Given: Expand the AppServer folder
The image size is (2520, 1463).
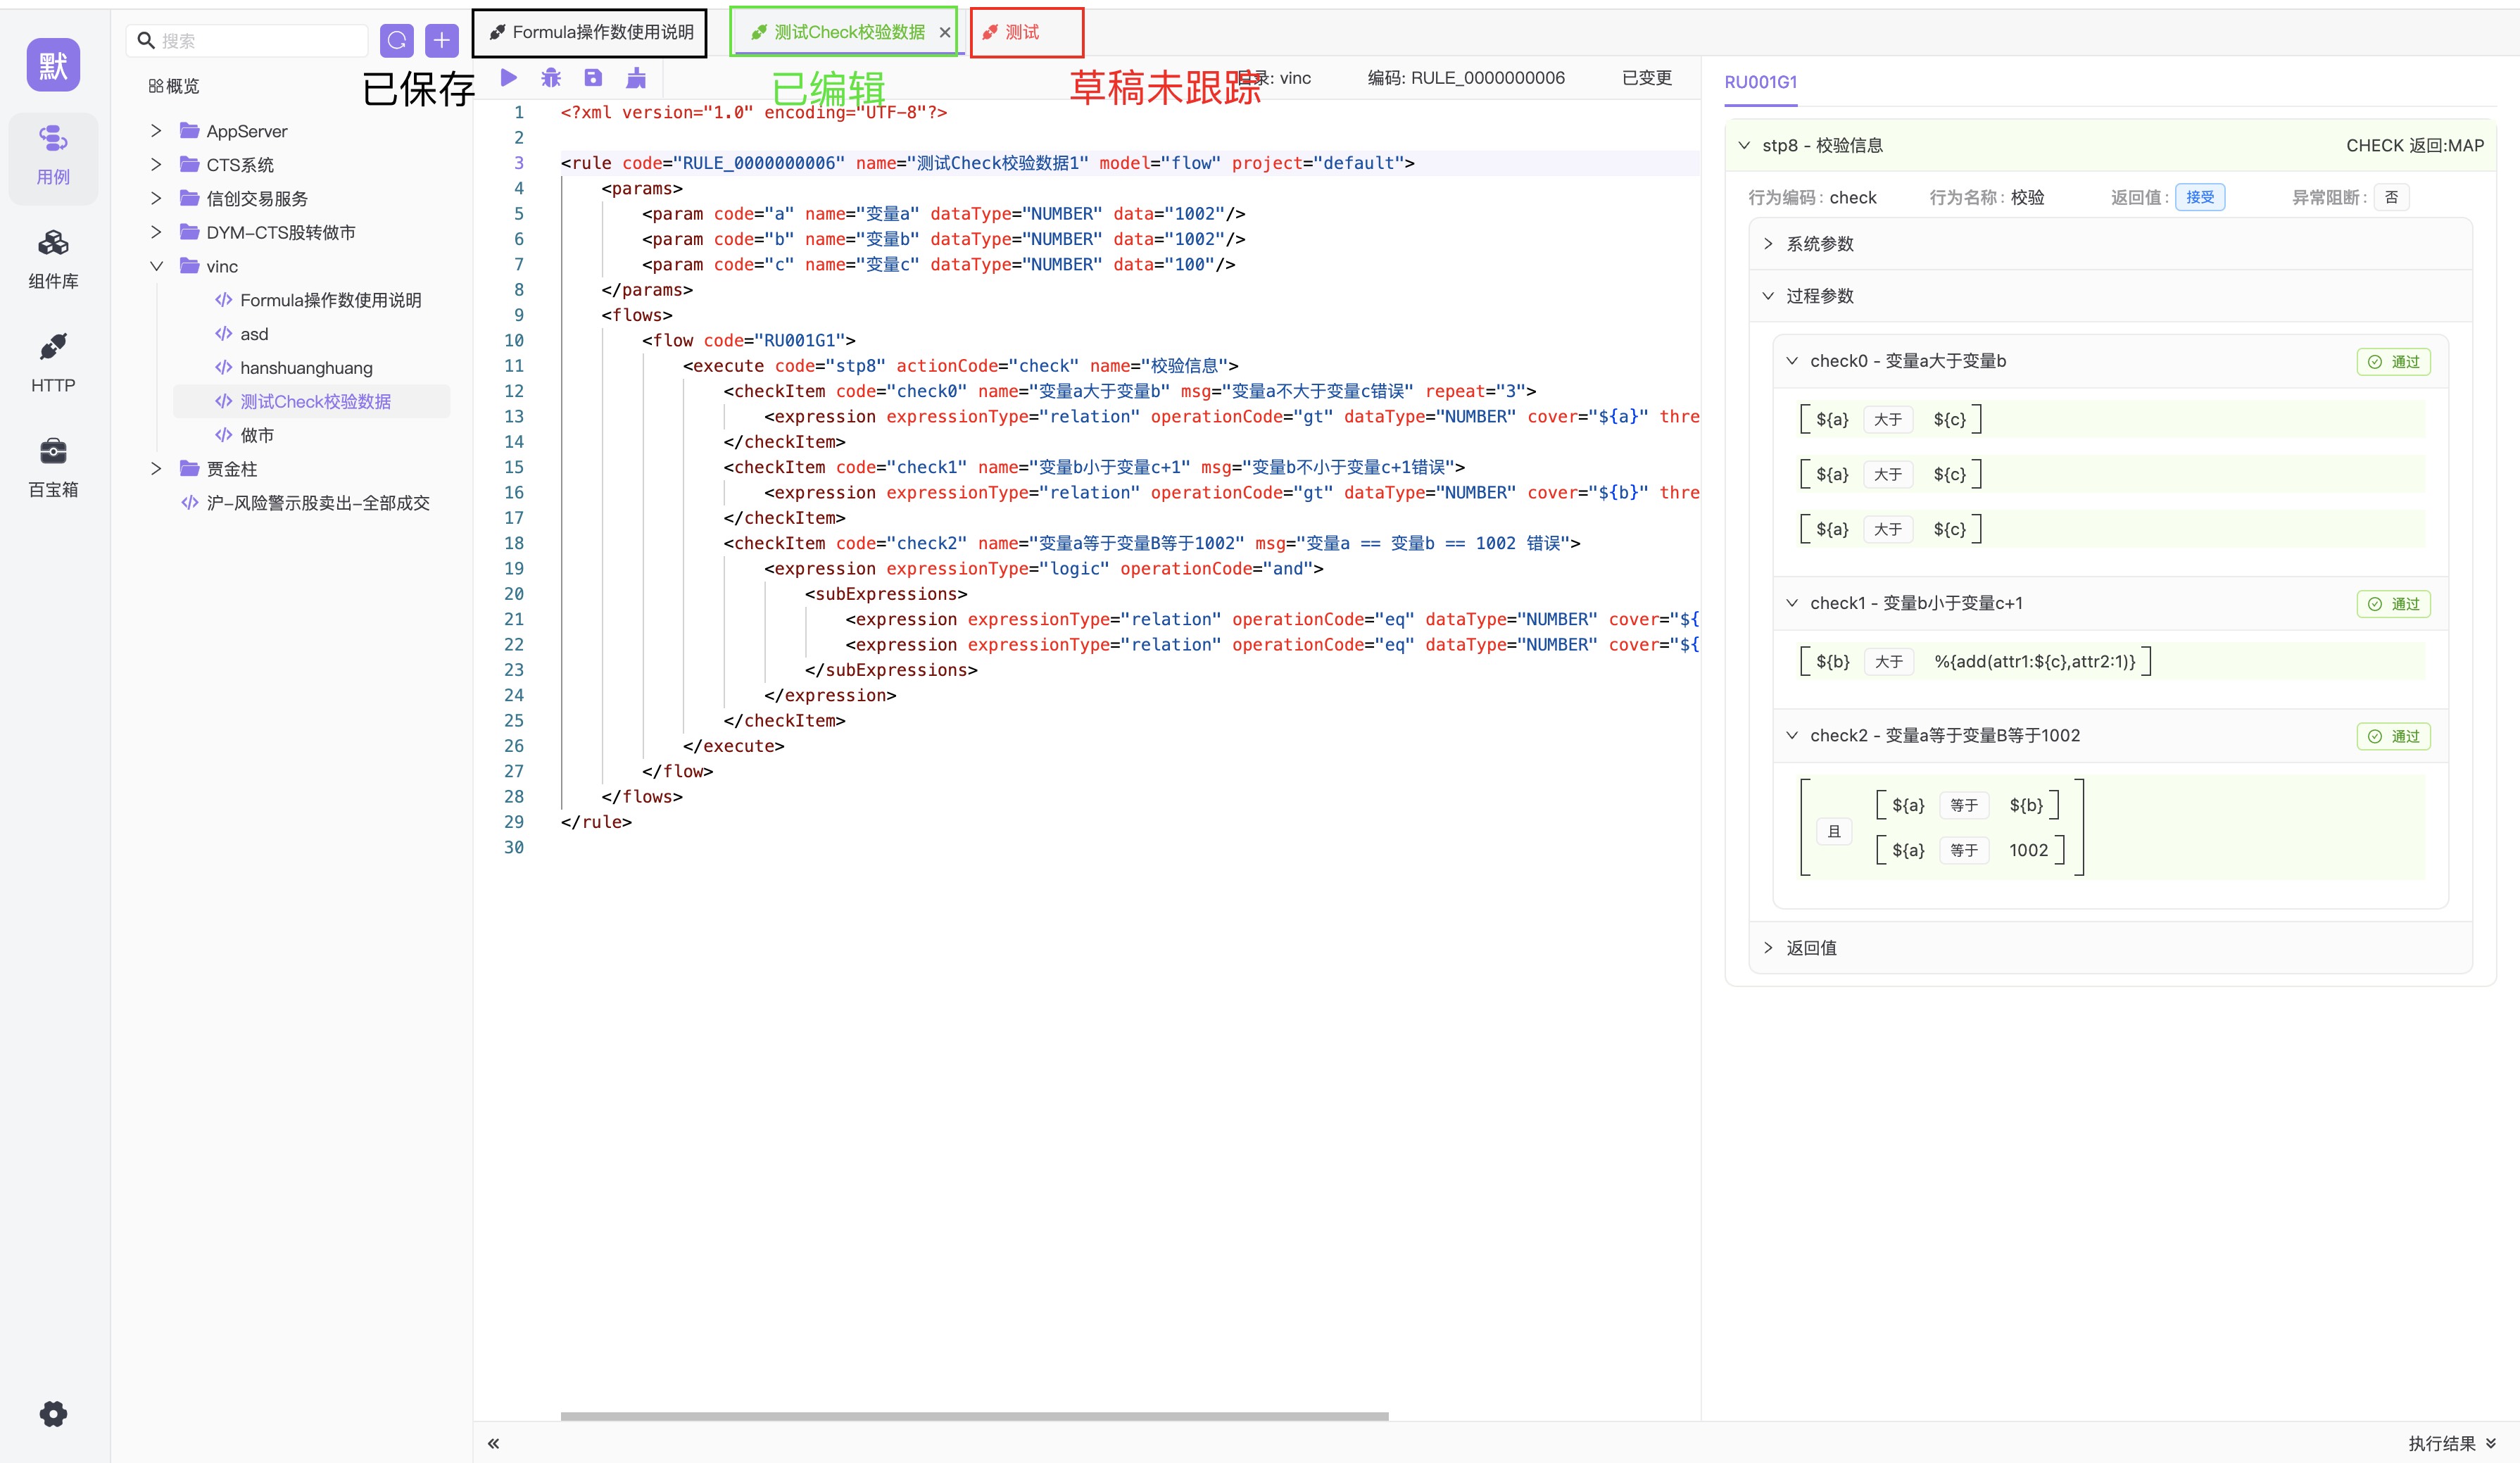Looking at the screenshot, I should click(156, 131).
